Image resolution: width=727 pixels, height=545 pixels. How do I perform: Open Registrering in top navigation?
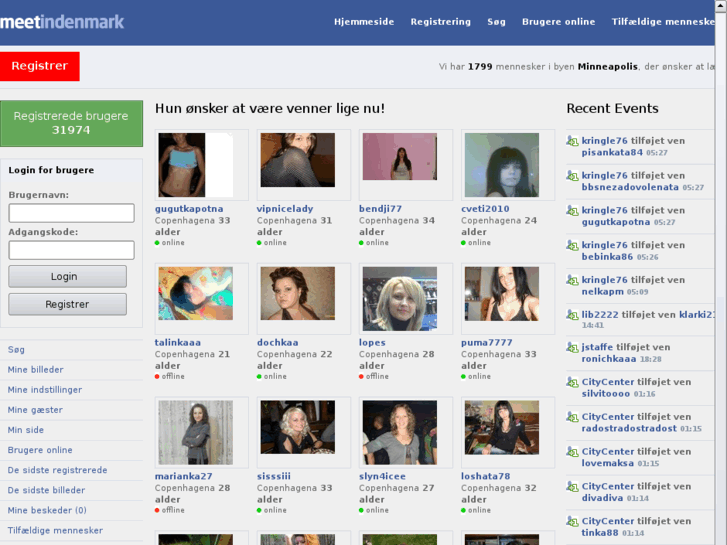click(440, 22)
